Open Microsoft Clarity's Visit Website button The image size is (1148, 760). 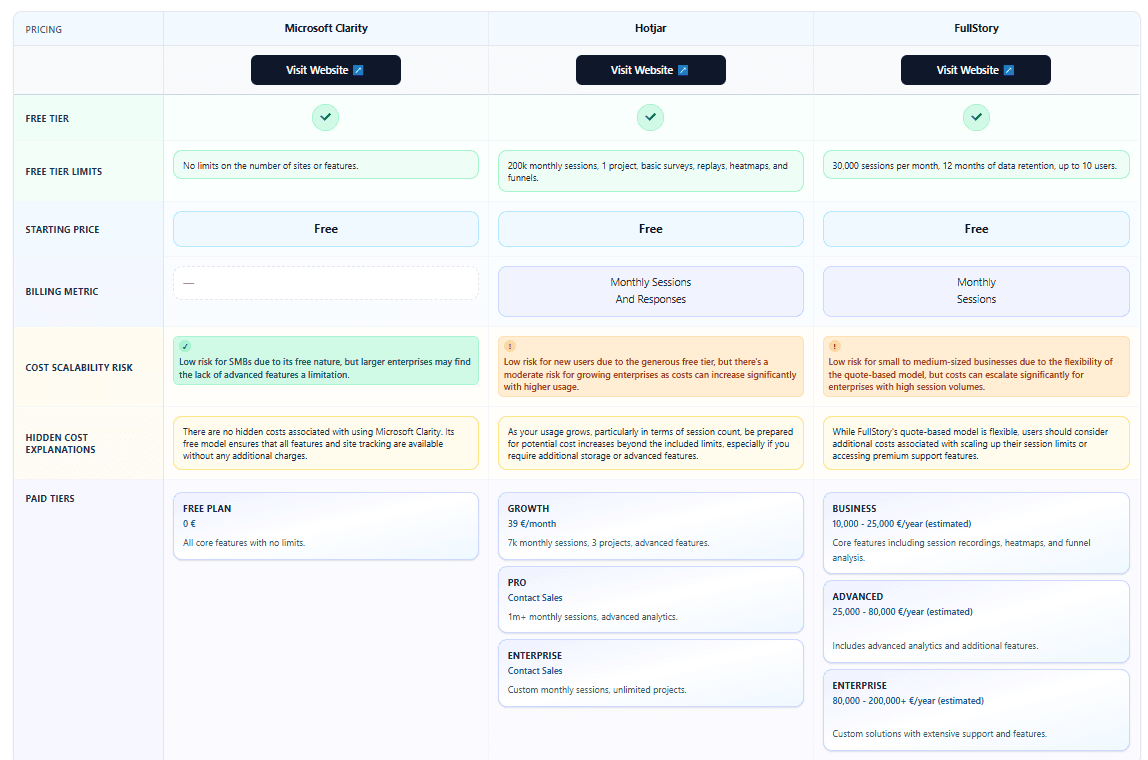[326, 70]
